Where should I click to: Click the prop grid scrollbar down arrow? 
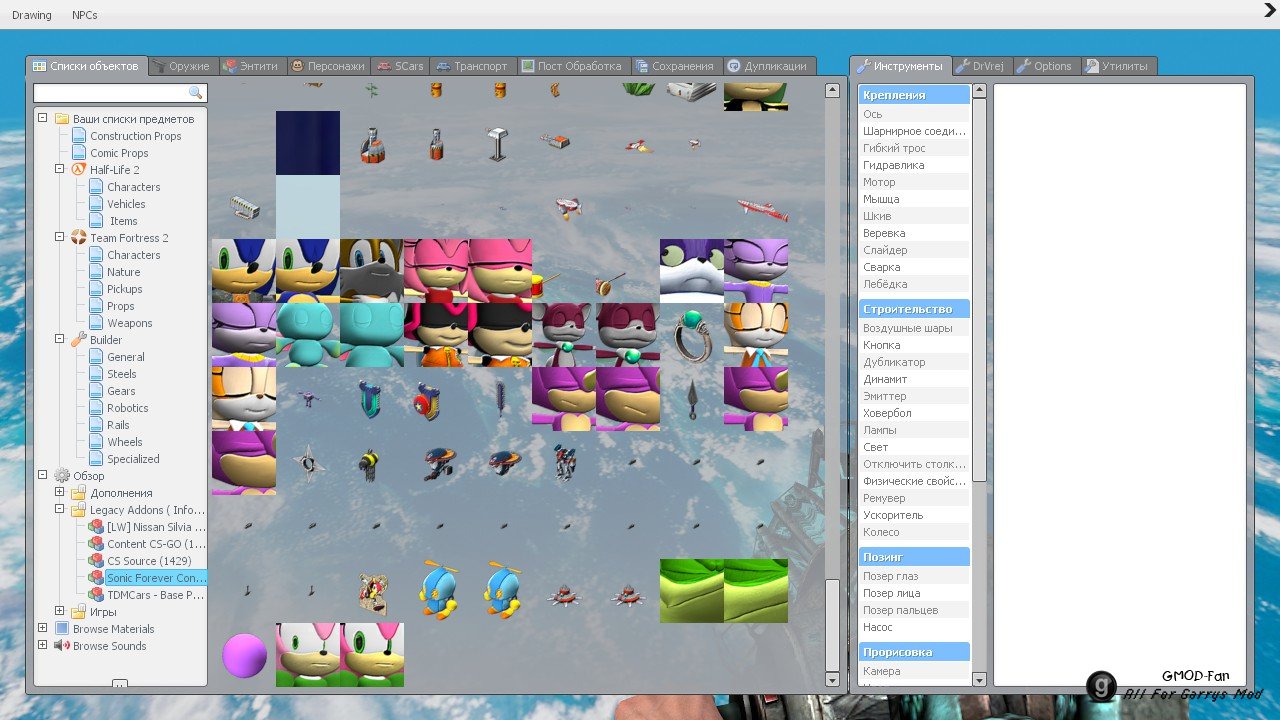pos(832,680)
